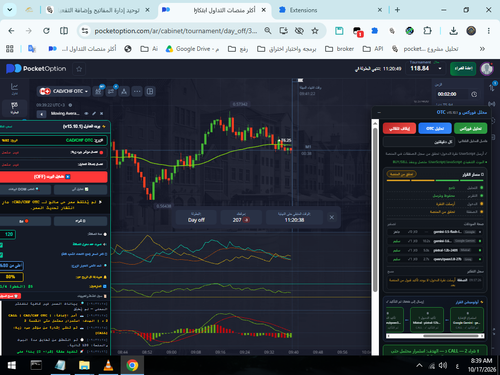The width and height of the screenshot is (500, 375).
Task: Close the Day off tournament info bar
Action: pyautogui.click(x=332, y=217)
